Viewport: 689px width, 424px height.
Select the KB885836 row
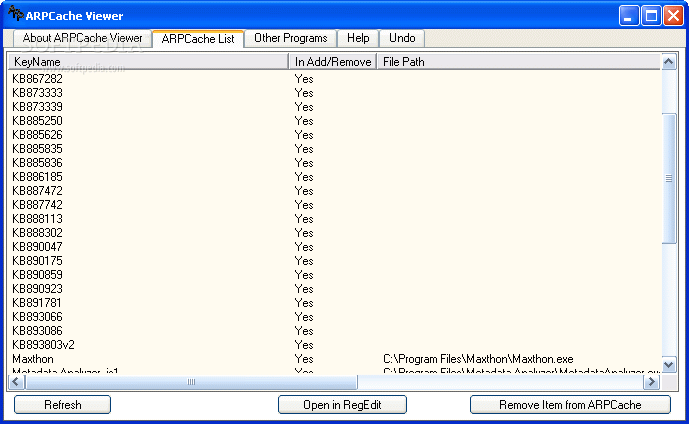pos(334,163)
